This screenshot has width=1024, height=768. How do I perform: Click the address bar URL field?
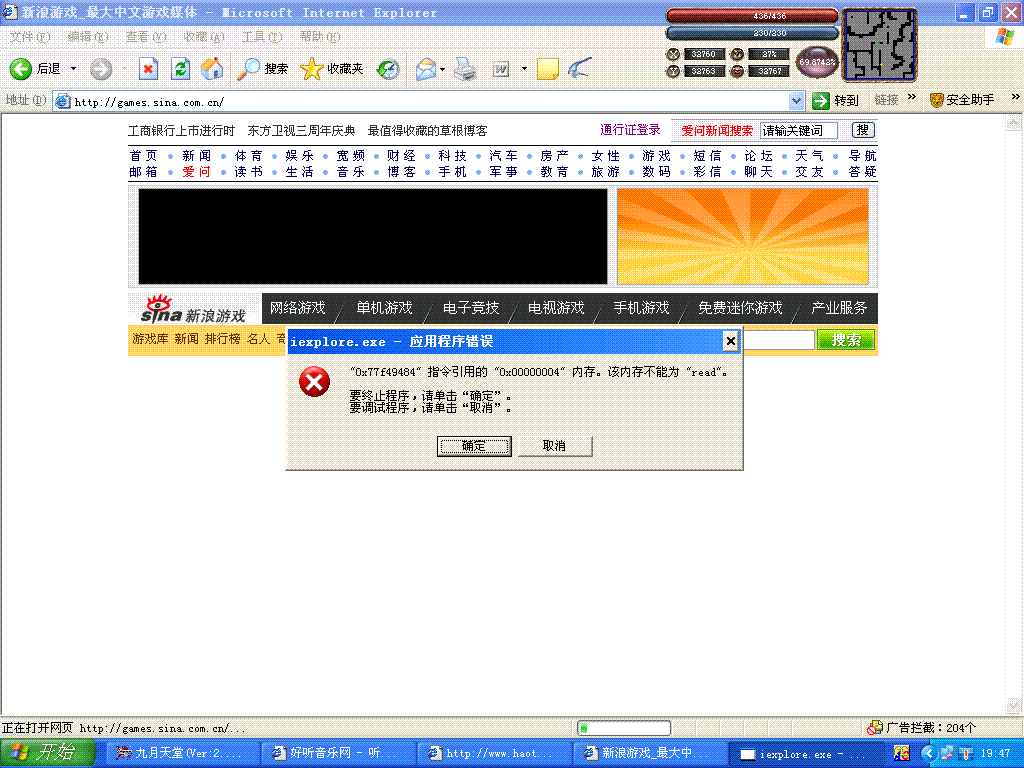tap(430, 101)
